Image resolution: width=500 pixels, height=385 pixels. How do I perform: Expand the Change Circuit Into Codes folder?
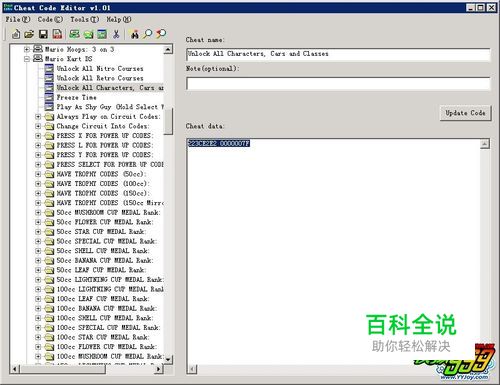tap(38, 126)
